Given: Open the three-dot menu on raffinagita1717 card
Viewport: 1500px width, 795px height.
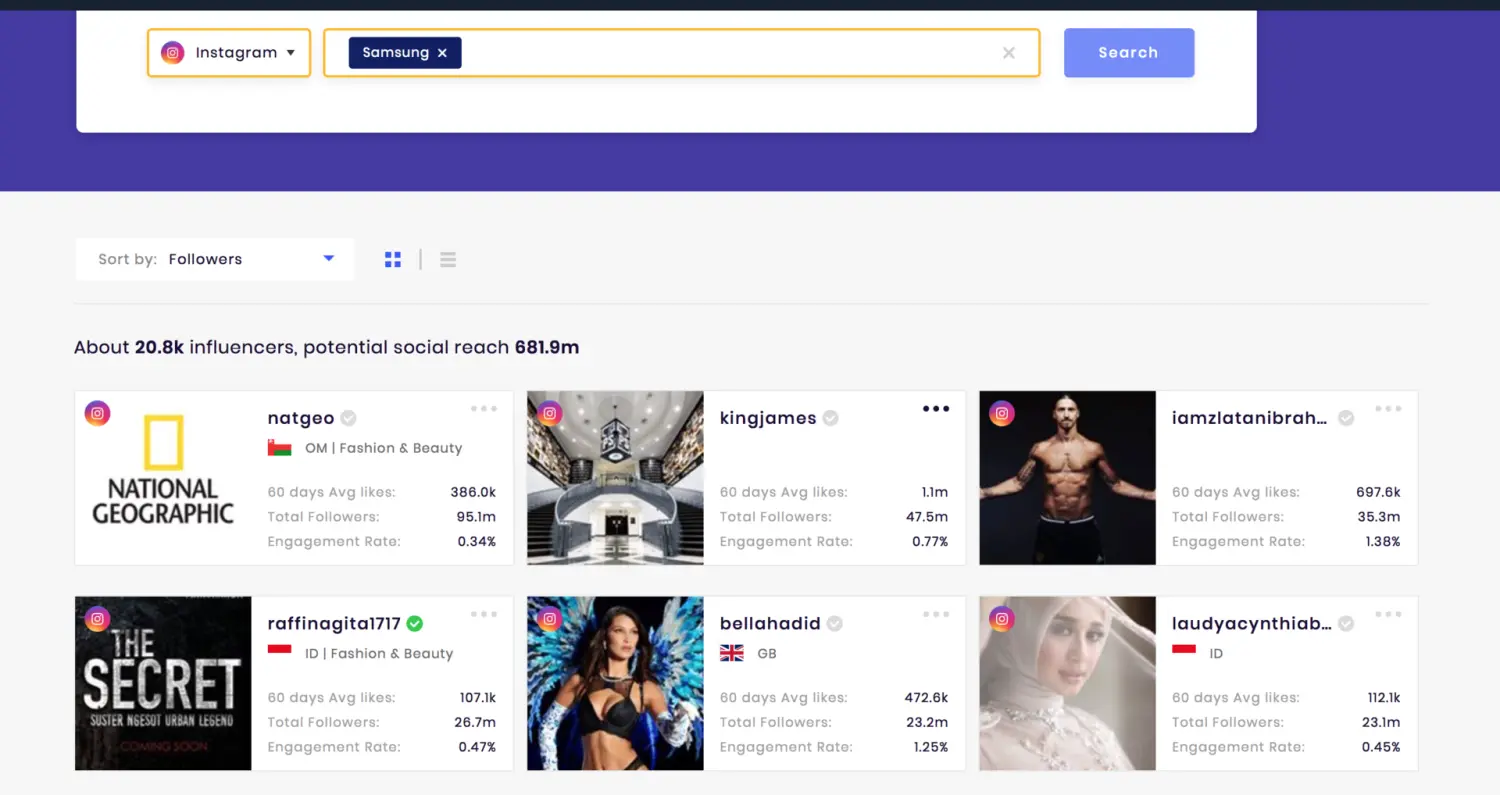Looking at the screenshot, I should (x=484, y=614).
